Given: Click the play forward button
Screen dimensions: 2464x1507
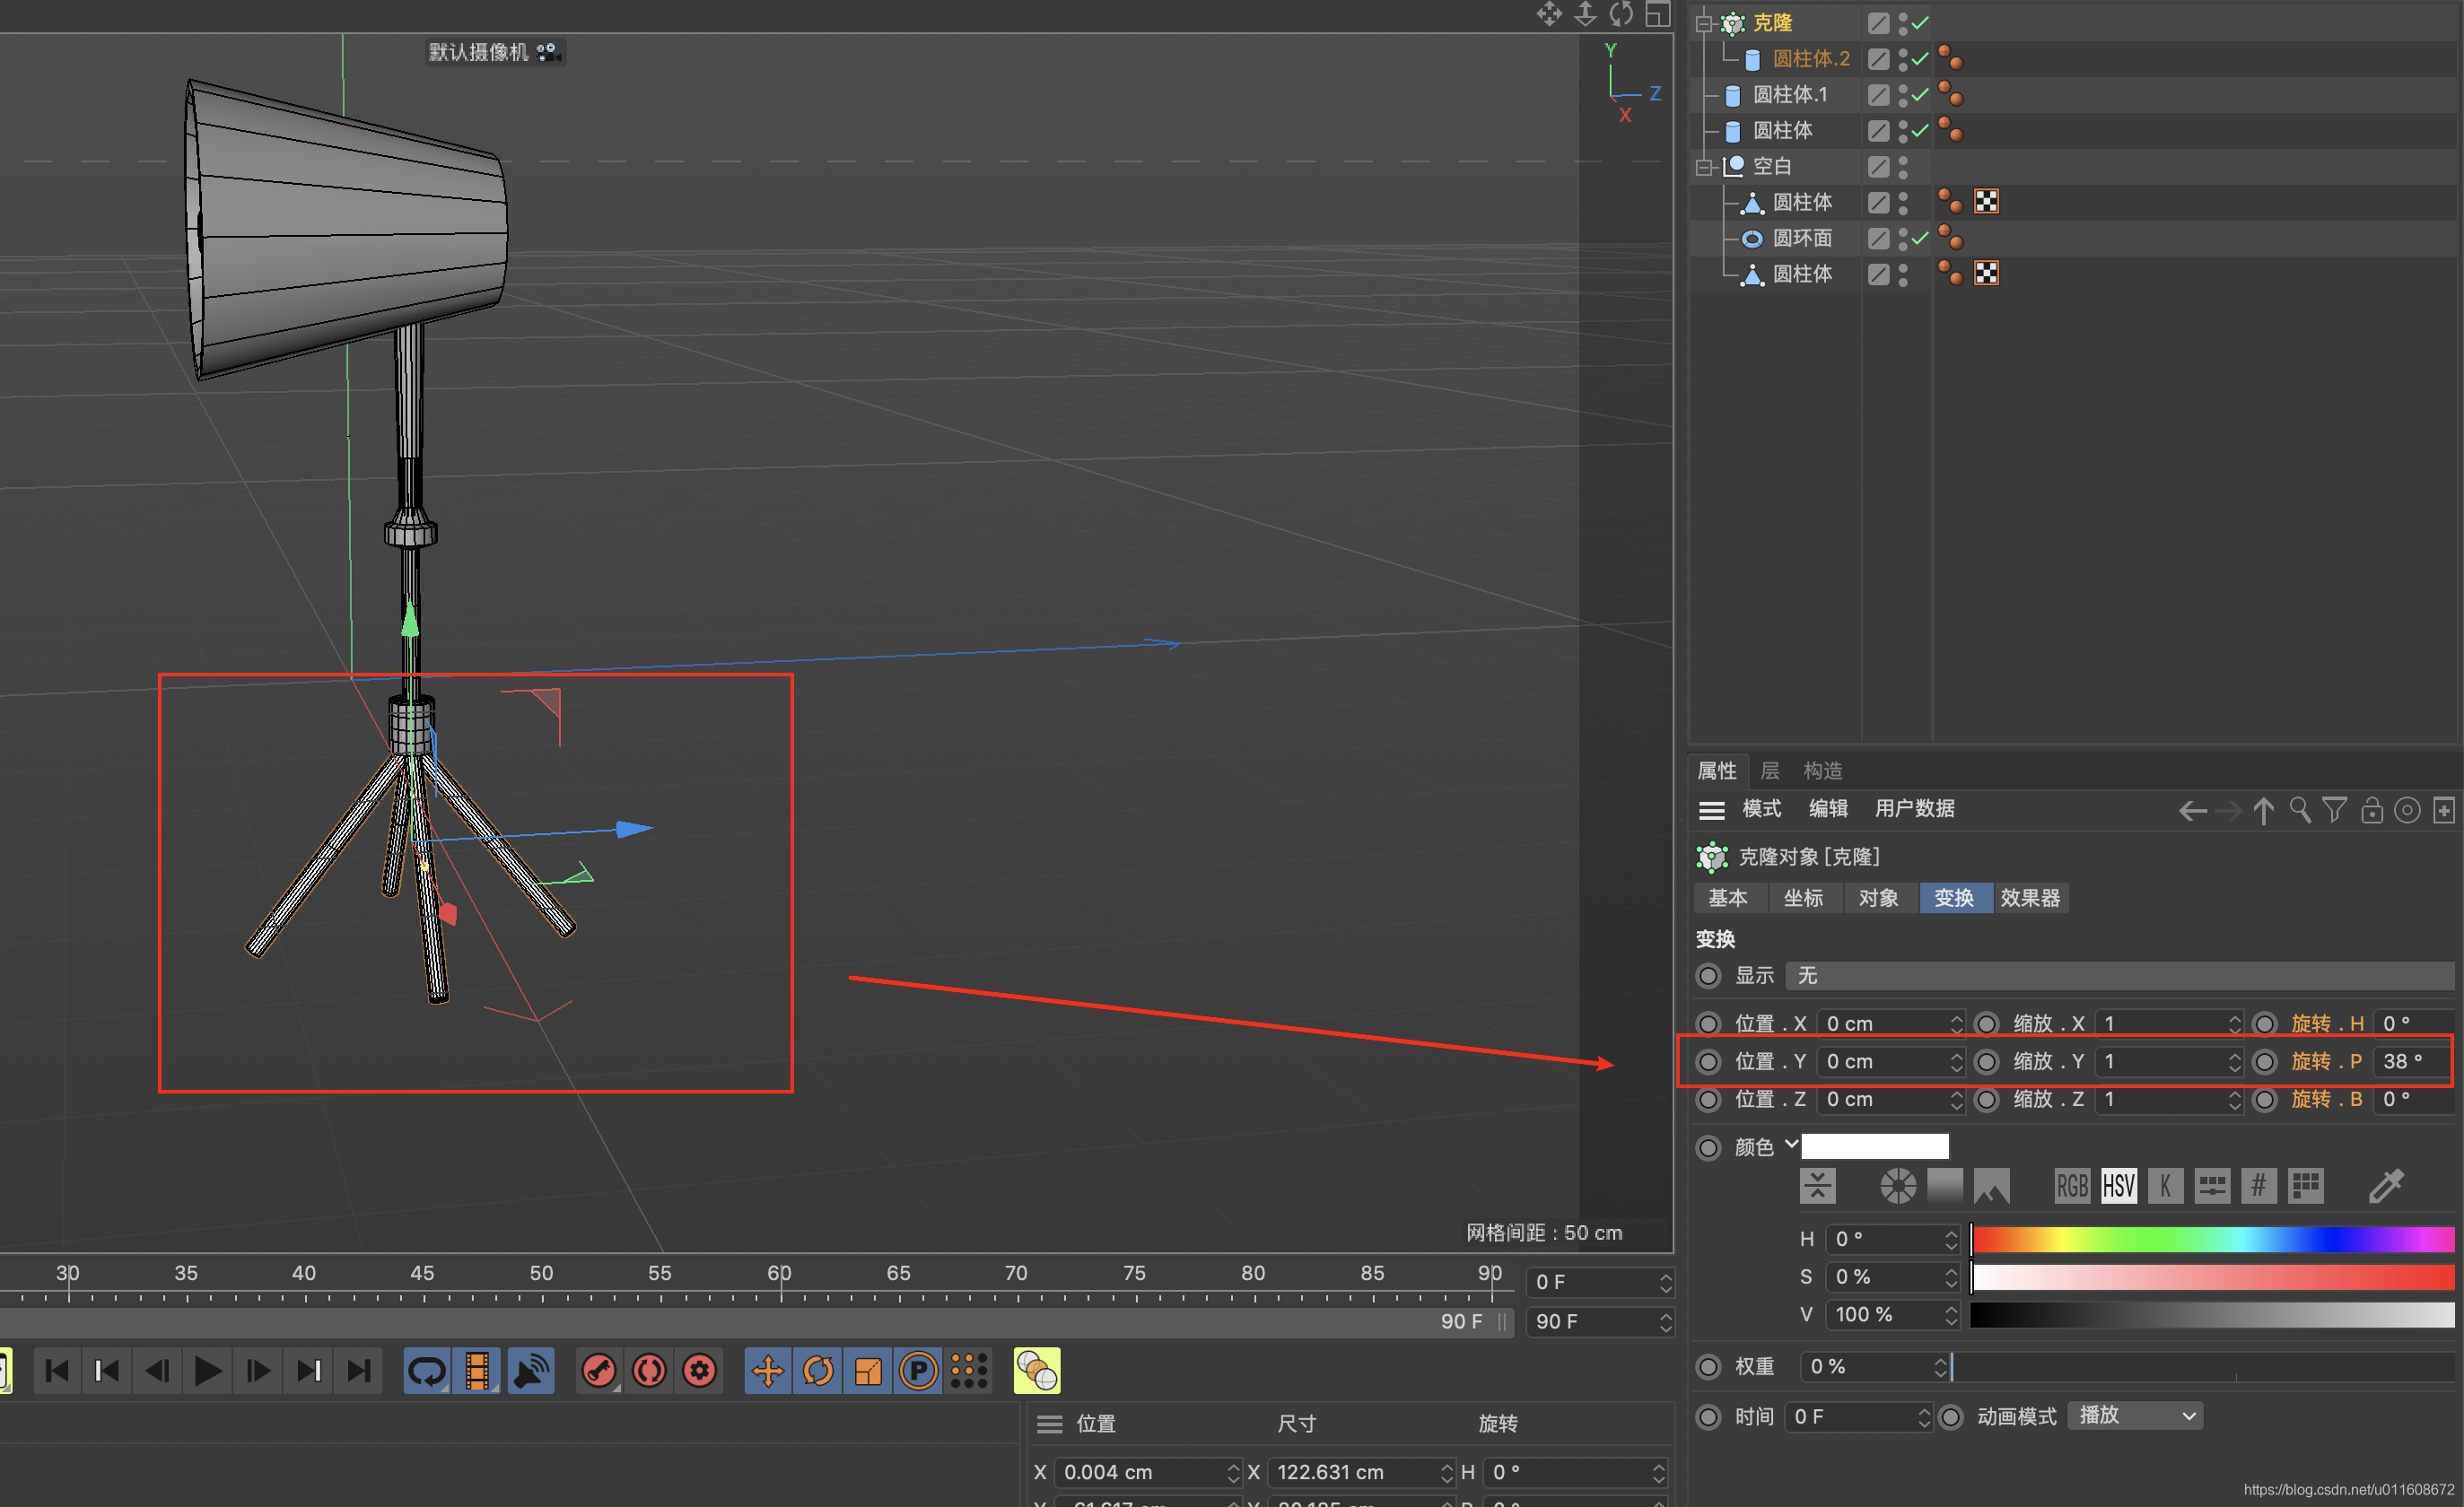Looking at the screenshot, I should (x=207, y=1370).
